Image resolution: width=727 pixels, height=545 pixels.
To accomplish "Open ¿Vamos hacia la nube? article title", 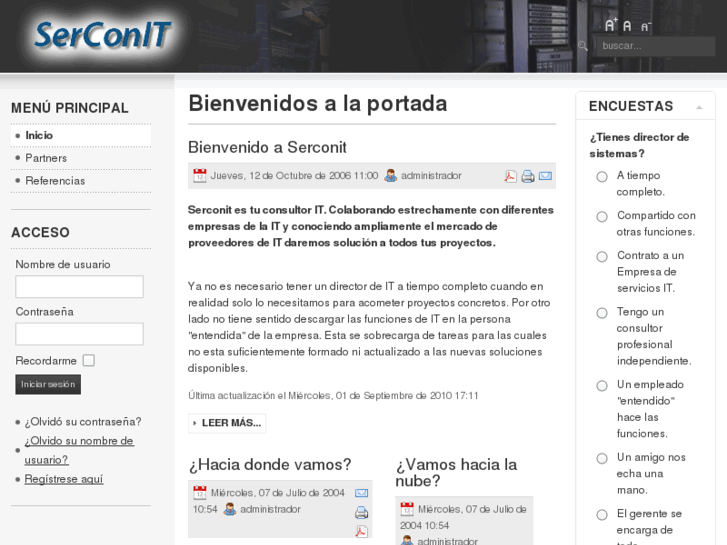I will 456,473.
